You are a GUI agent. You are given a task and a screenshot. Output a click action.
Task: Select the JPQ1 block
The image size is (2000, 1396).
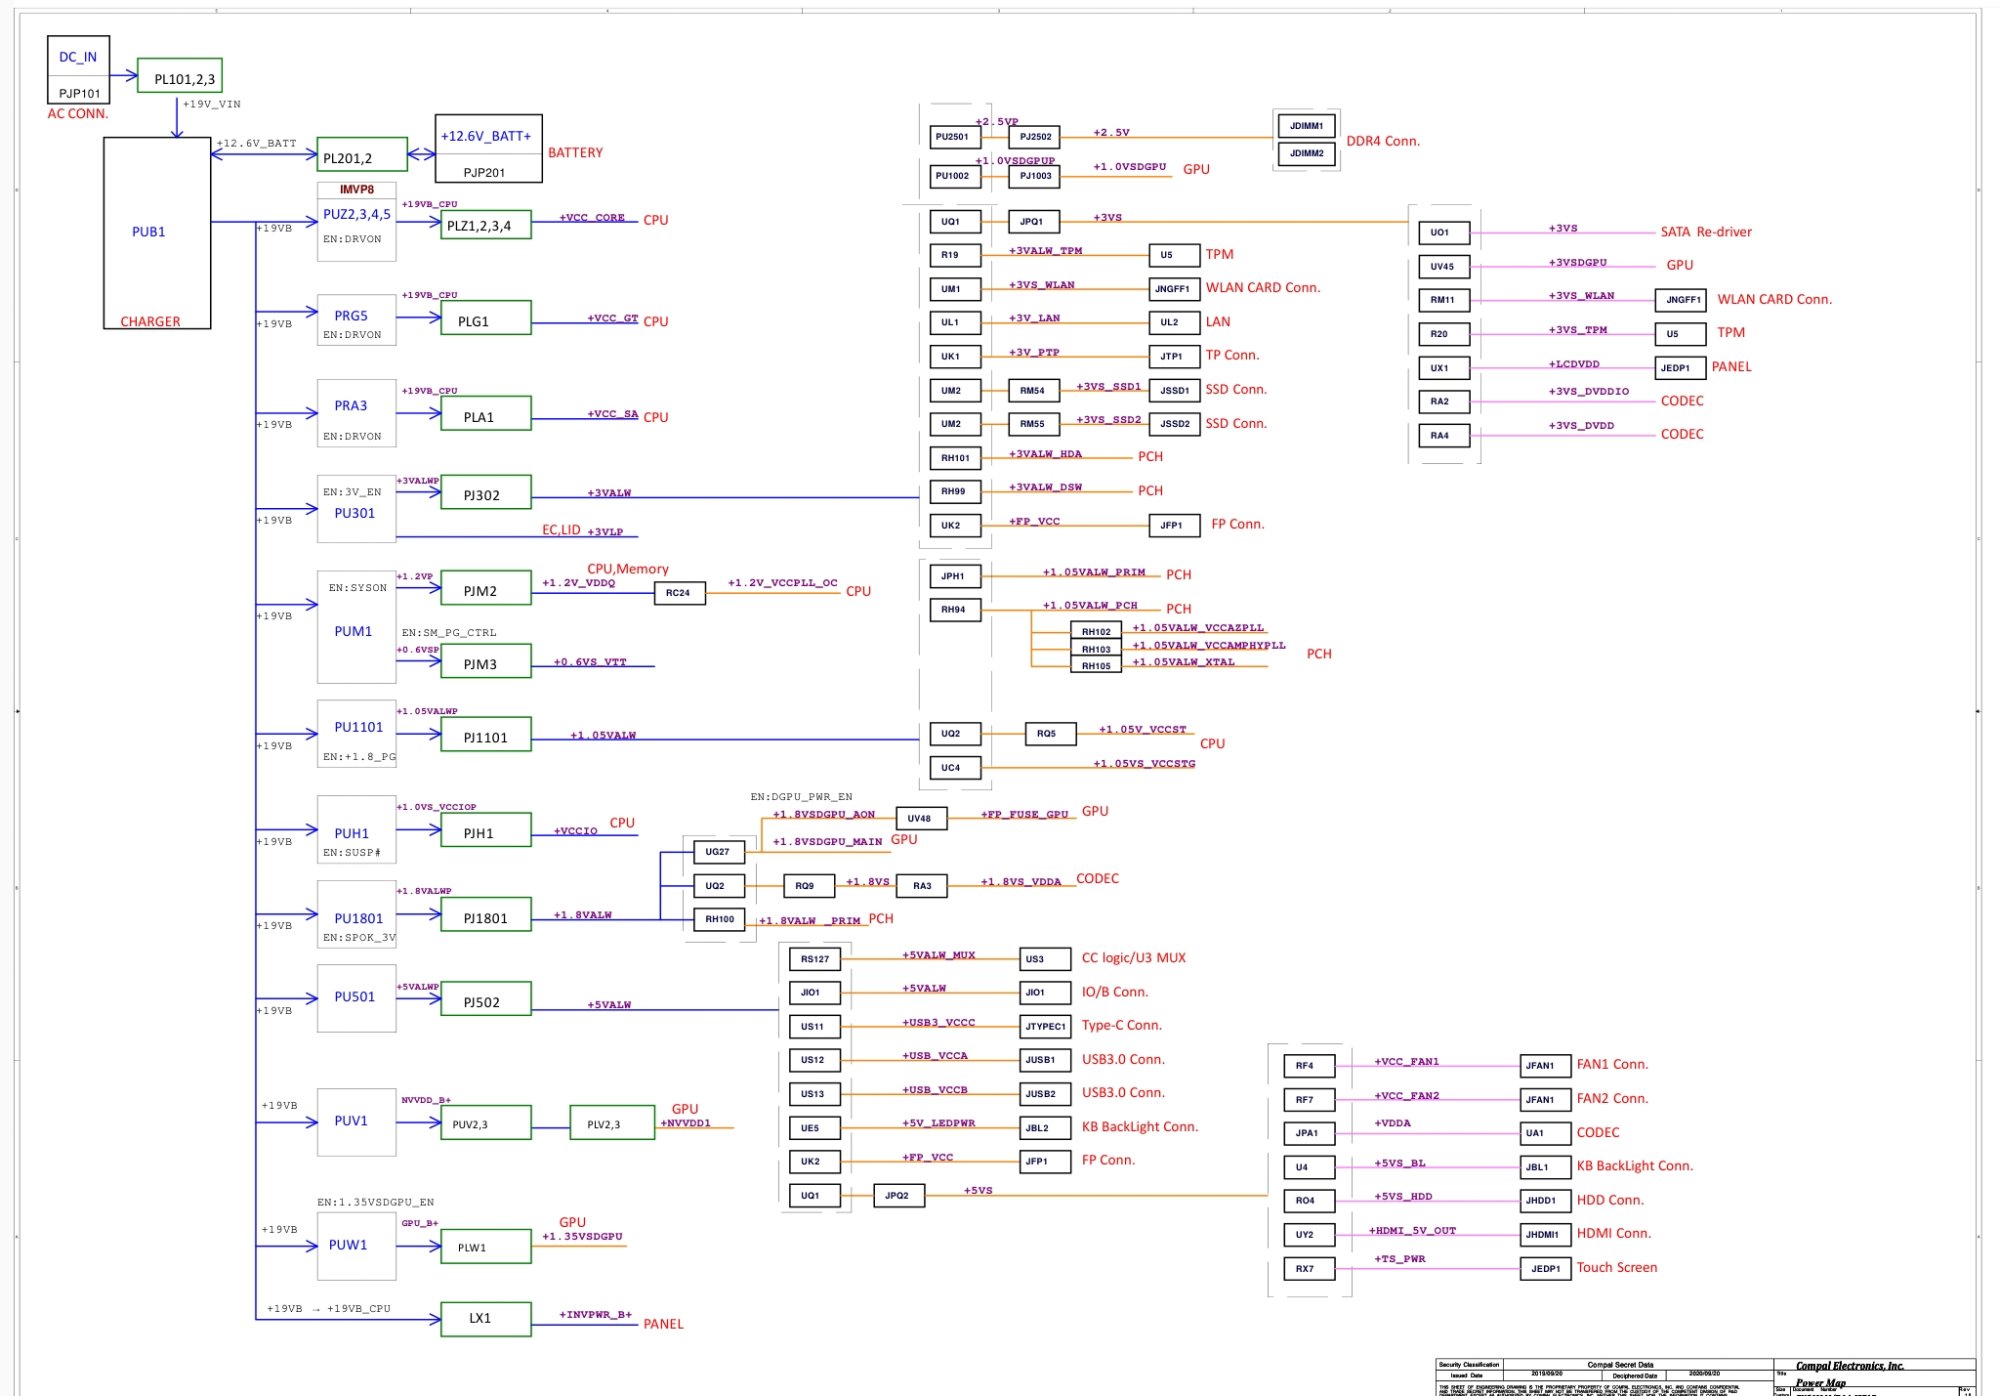coord(1035,222)
